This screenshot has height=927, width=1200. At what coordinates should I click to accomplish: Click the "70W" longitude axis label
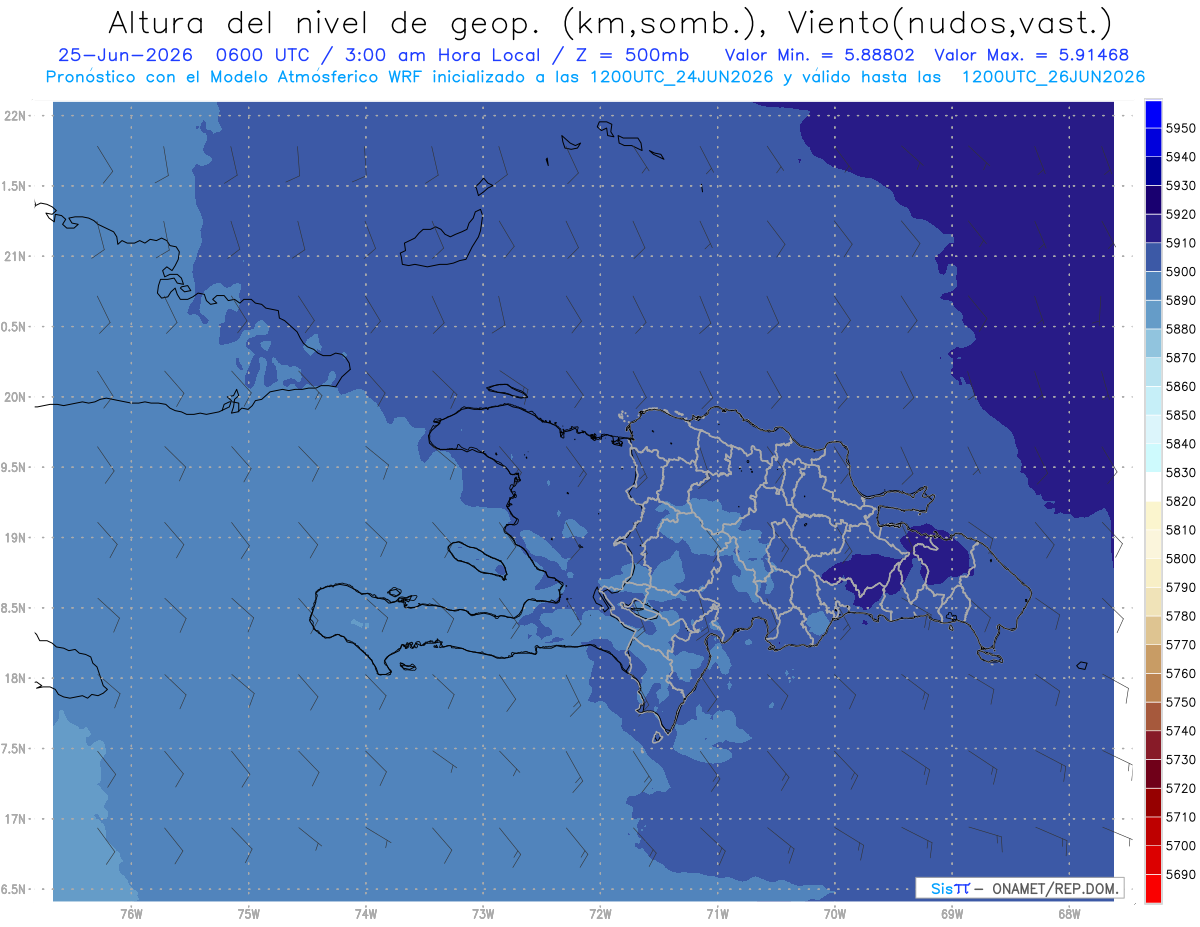pyautogui.click(x=835, y=914)
